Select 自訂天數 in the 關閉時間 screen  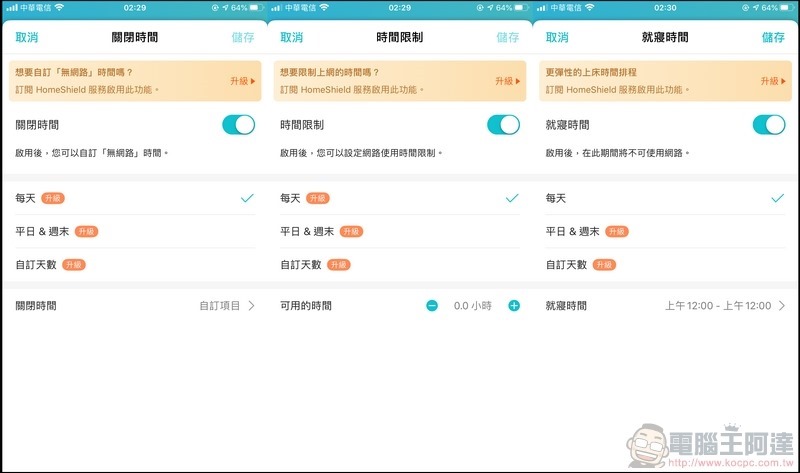135,264
